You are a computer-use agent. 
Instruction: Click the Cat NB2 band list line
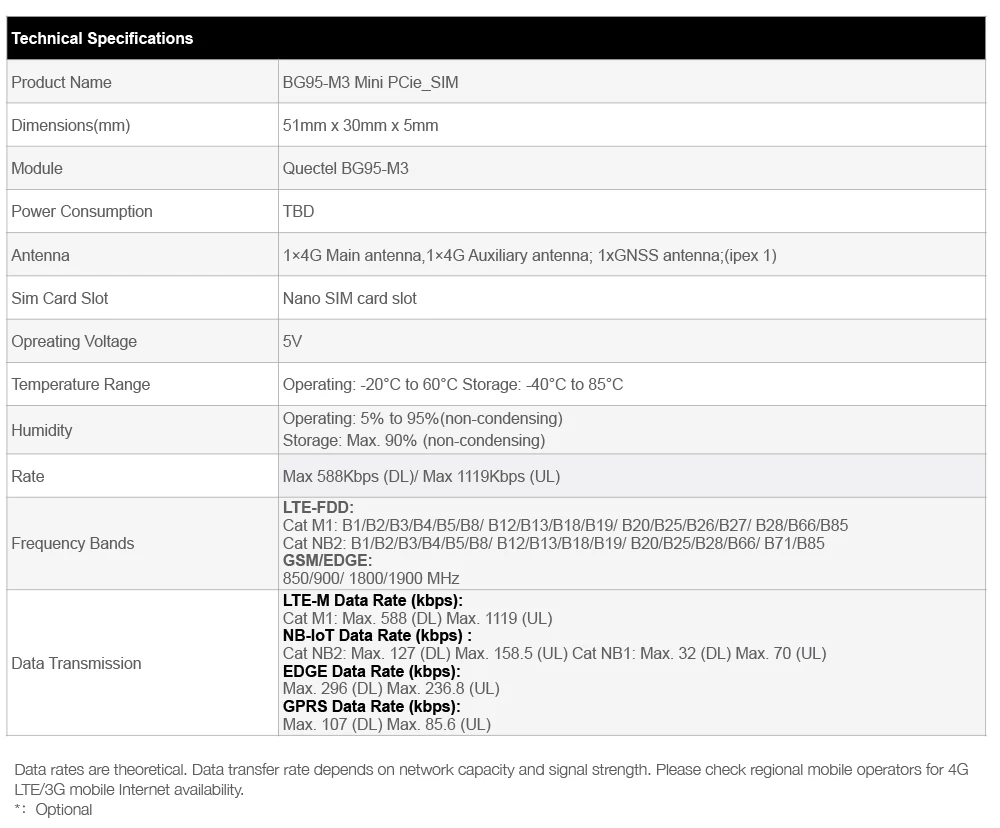554,543
